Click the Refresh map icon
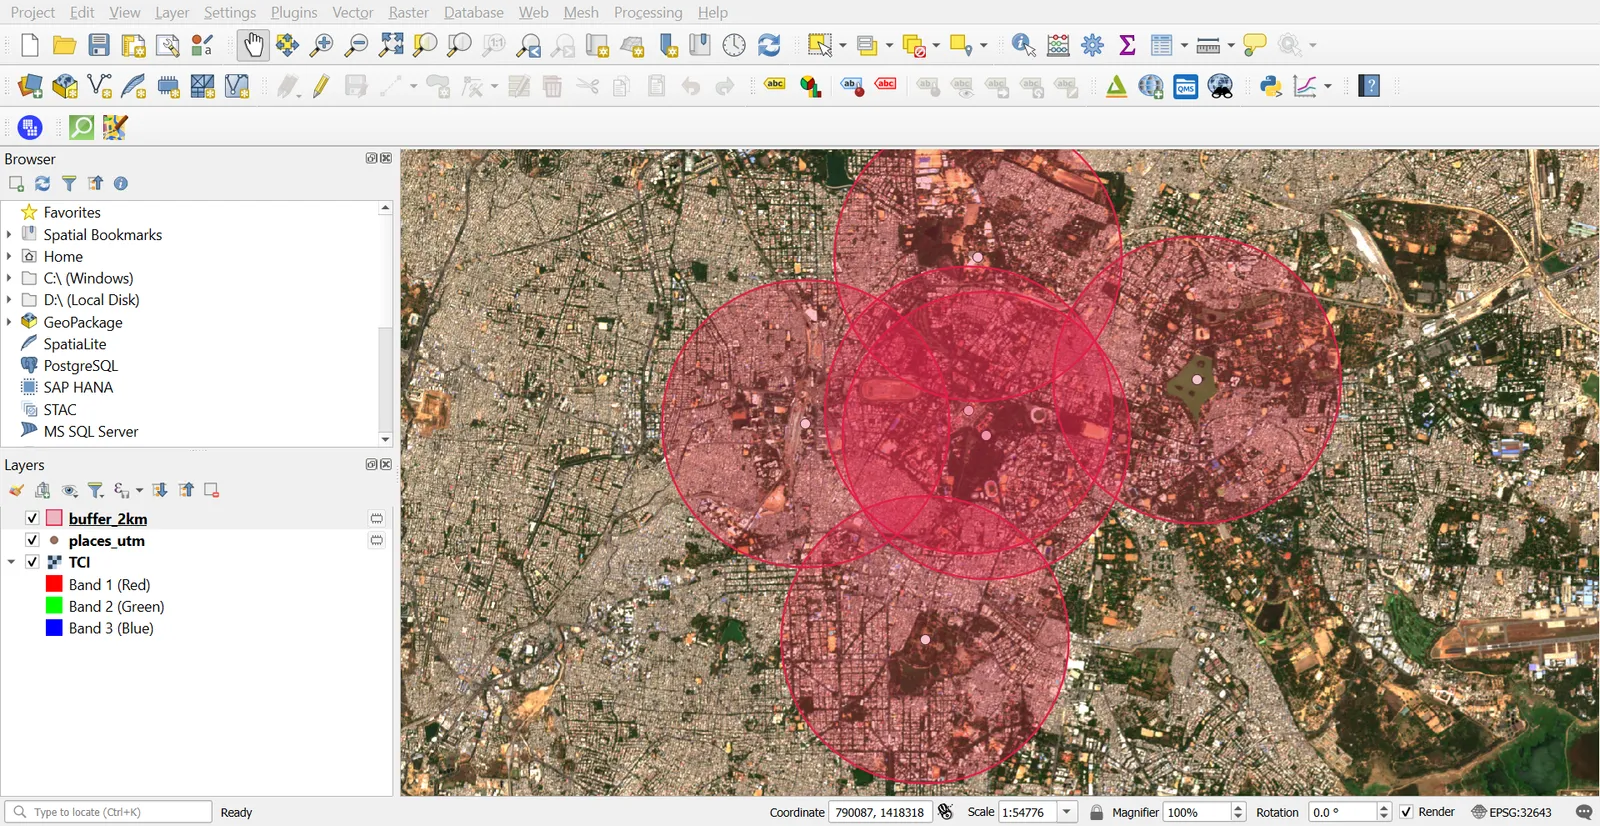Screen dimensions: 1600x826 click(769, 45)
